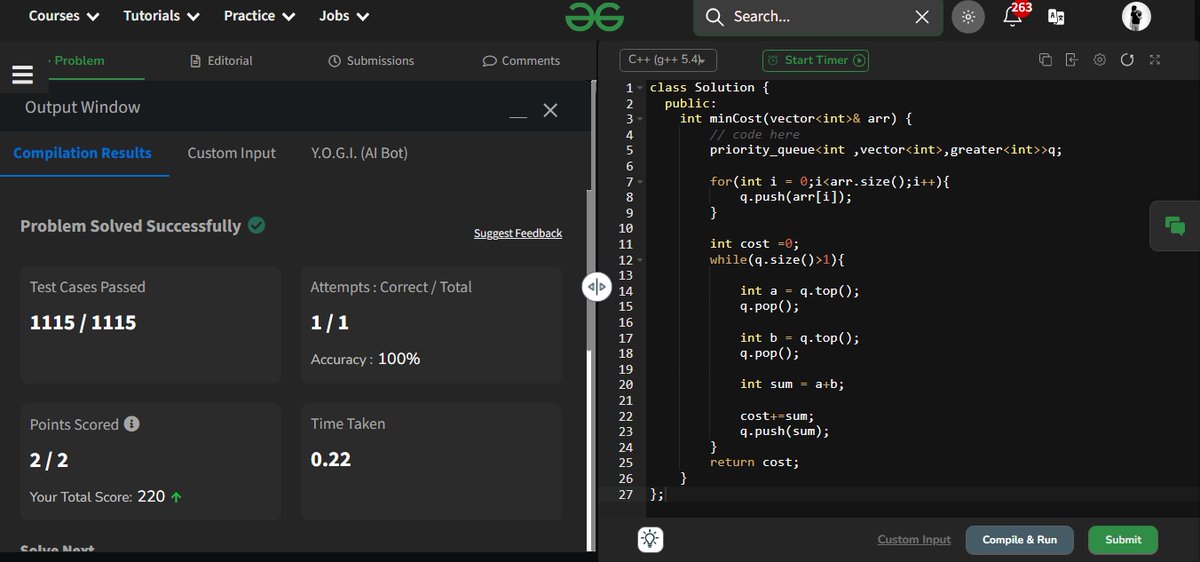Collapse code fold arrow at line 1

[x=640, y=88]
